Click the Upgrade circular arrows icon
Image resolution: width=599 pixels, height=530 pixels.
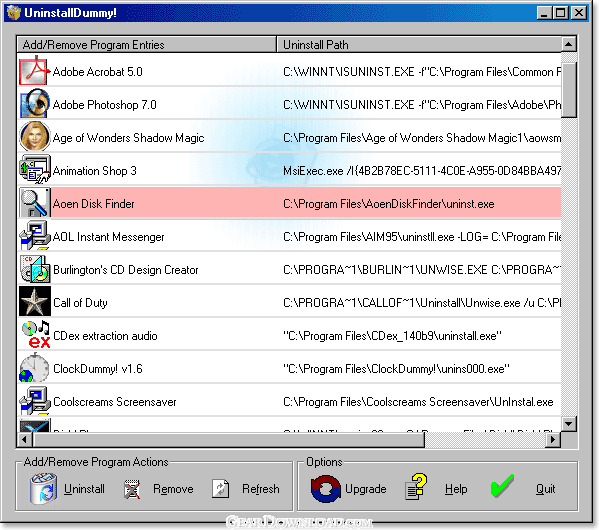pyautogui.click(x=325, y=489)
